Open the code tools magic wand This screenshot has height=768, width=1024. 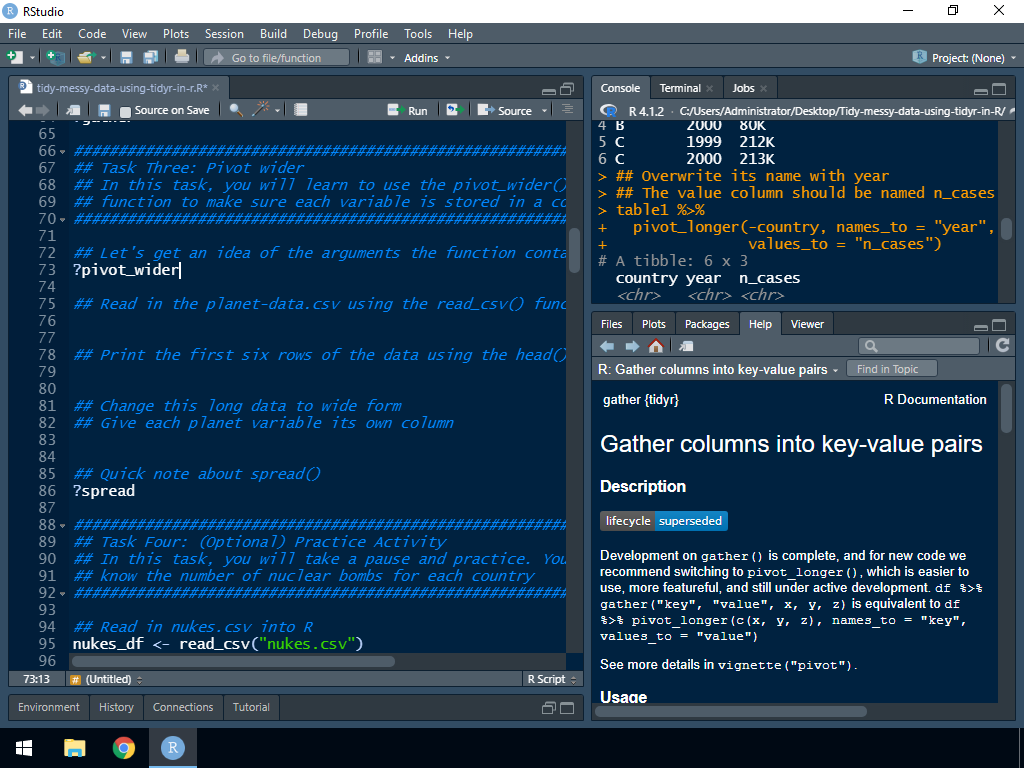click(x=261, y=110)
